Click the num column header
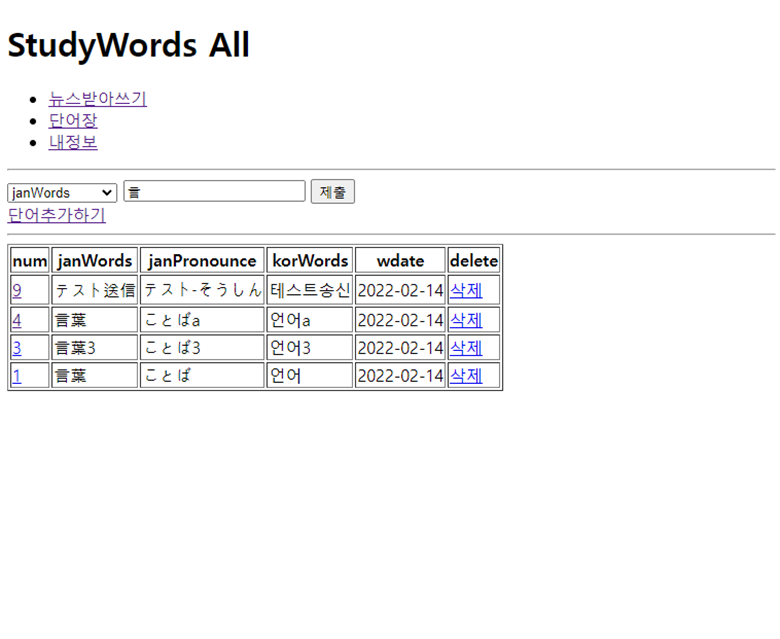780x639 pixels. tap(30, 261)
